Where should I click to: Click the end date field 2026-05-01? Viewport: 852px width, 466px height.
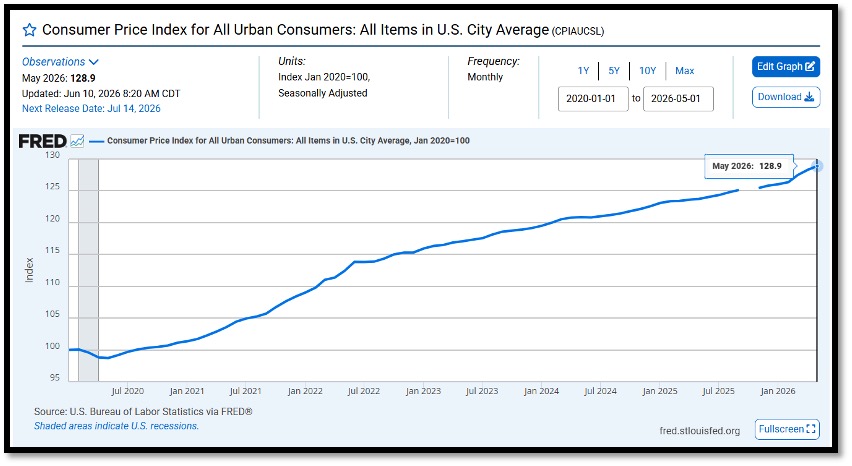(678, 99)
